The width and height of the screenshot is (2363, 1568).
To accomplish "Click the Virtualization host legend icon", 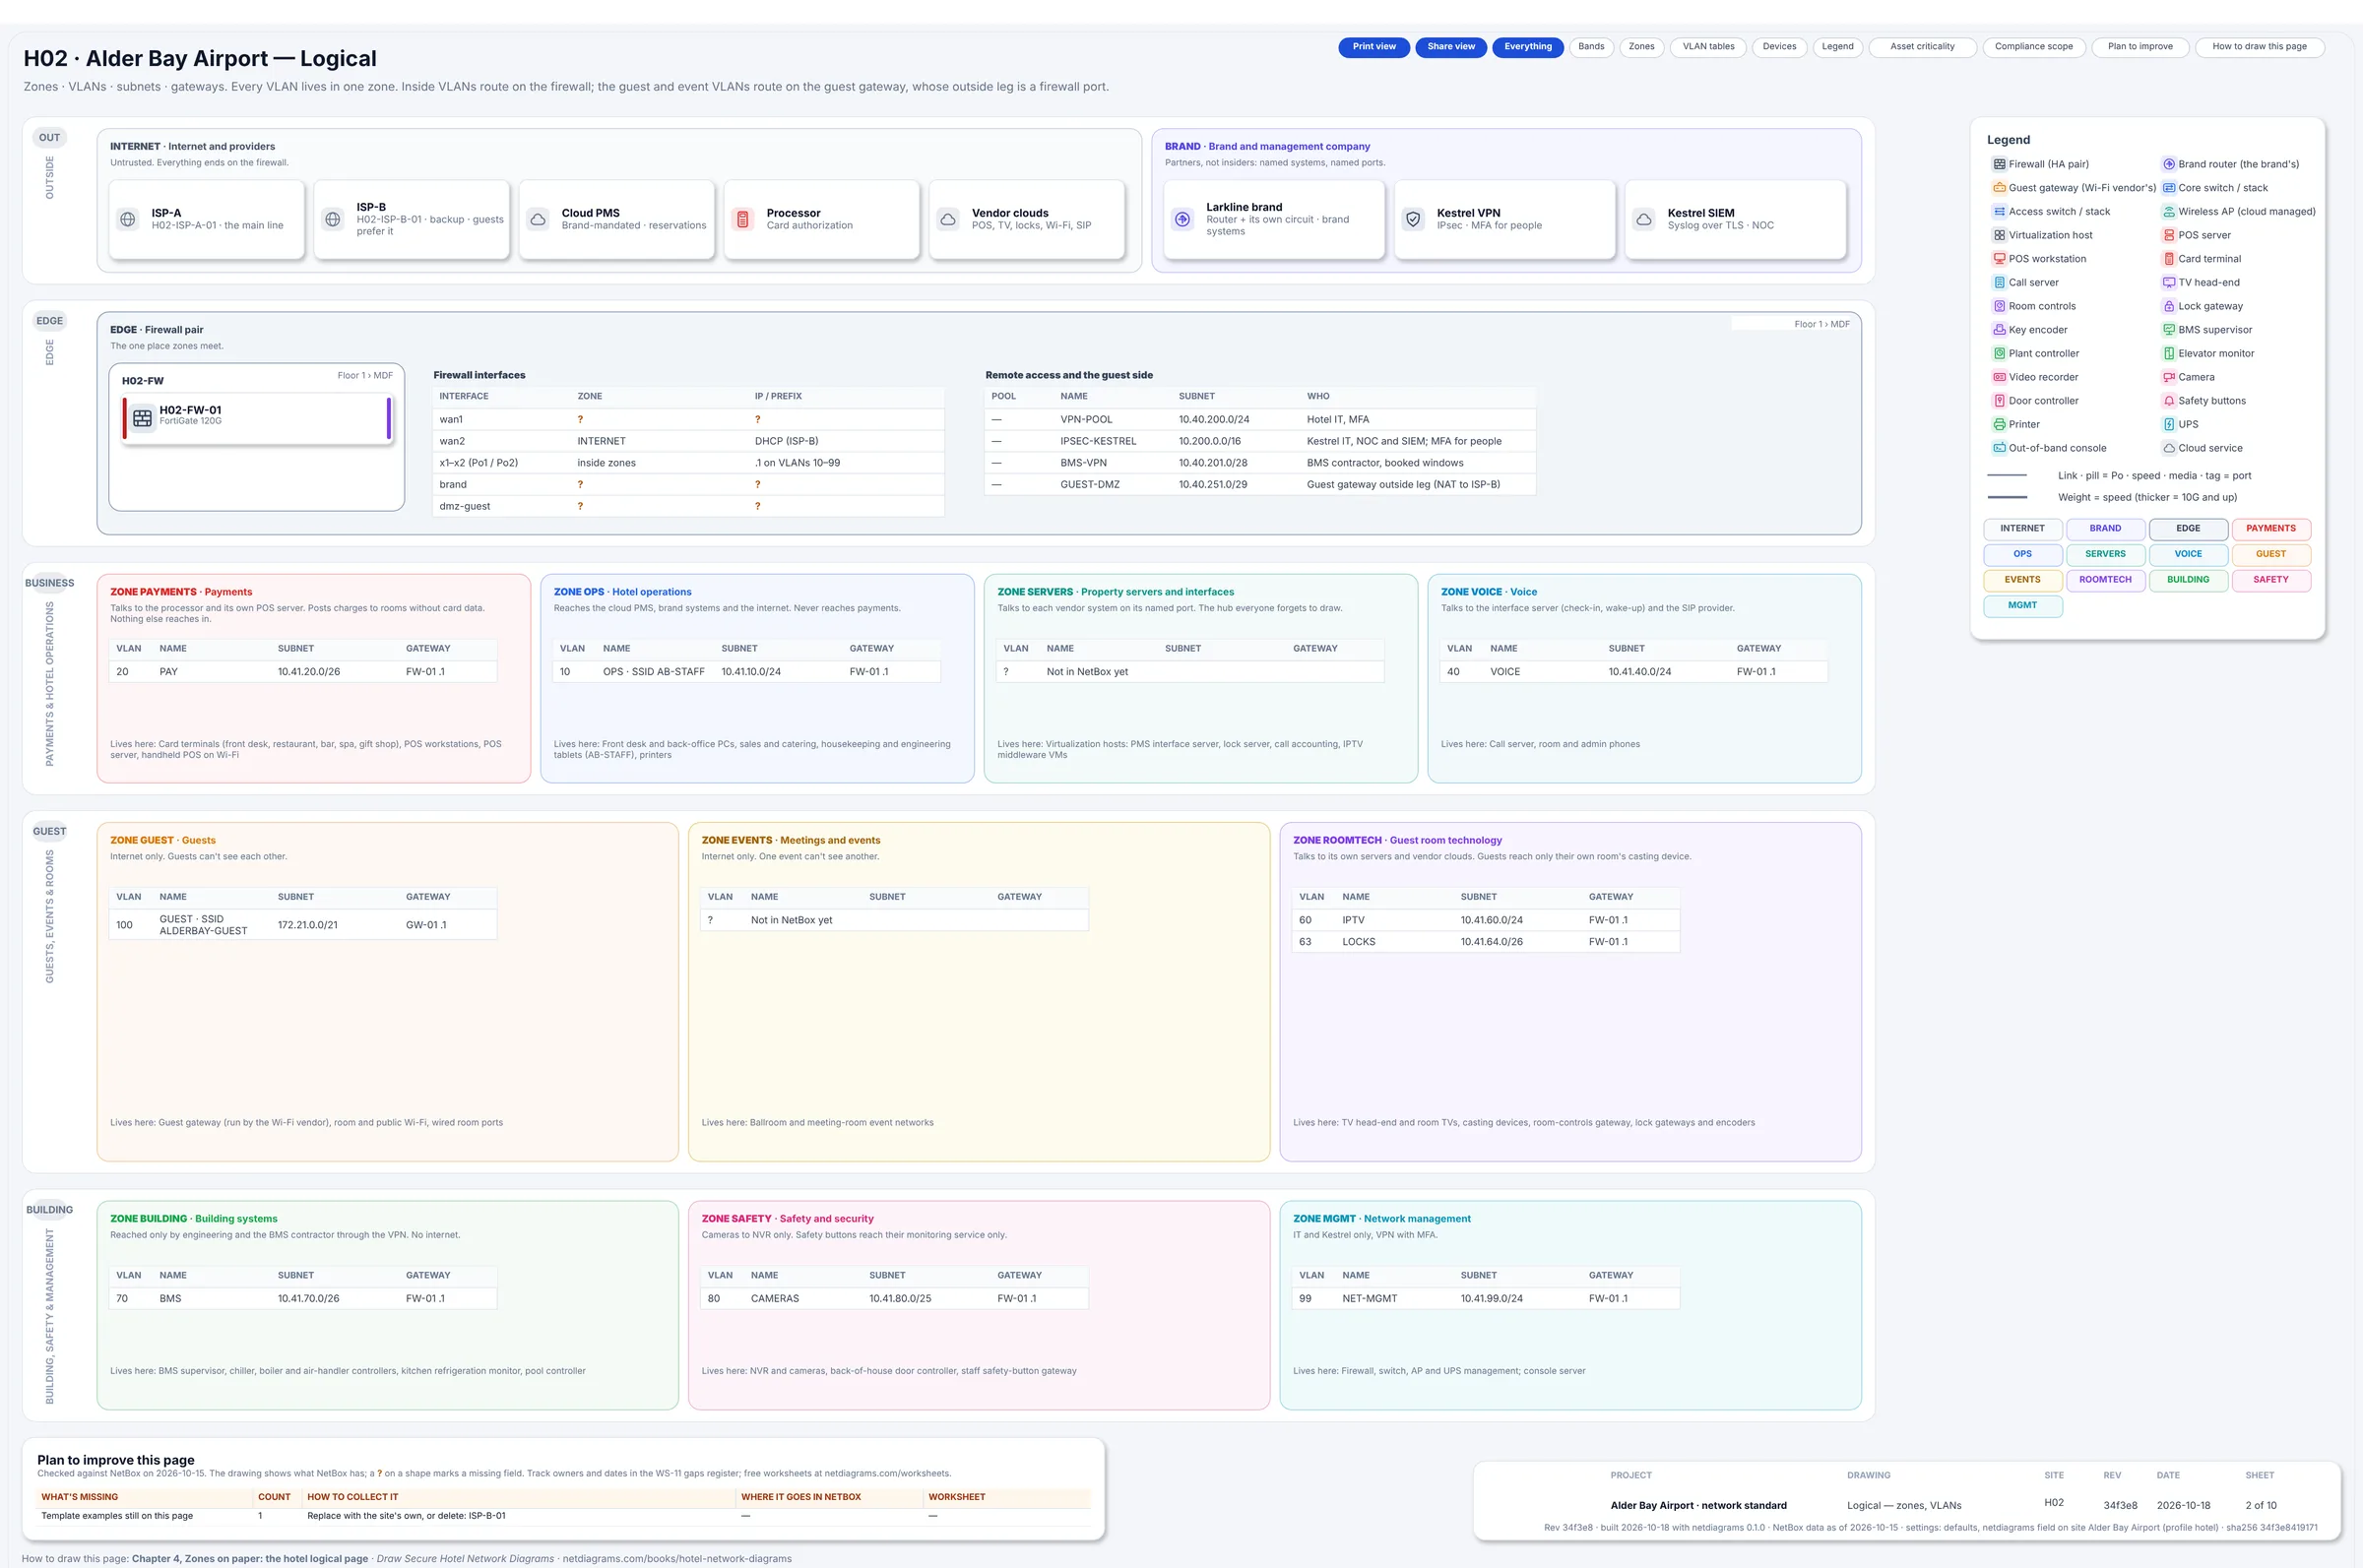I will [x=1999, y=235].
